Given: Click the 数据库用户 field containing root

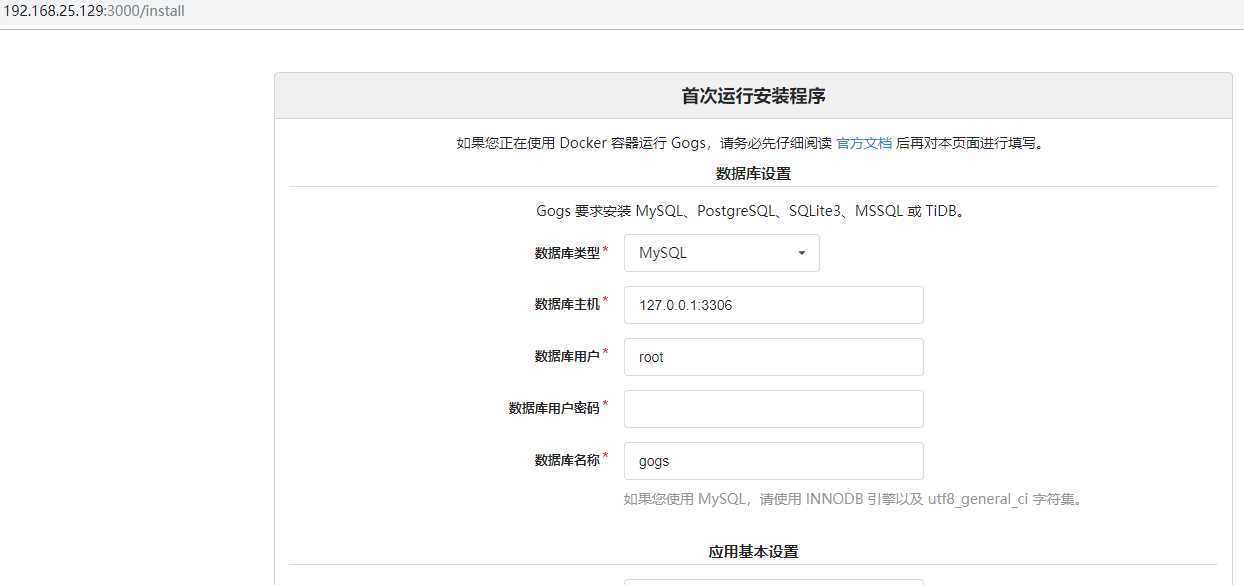Looking at the screenshot, I should click(x=773, y=357).
